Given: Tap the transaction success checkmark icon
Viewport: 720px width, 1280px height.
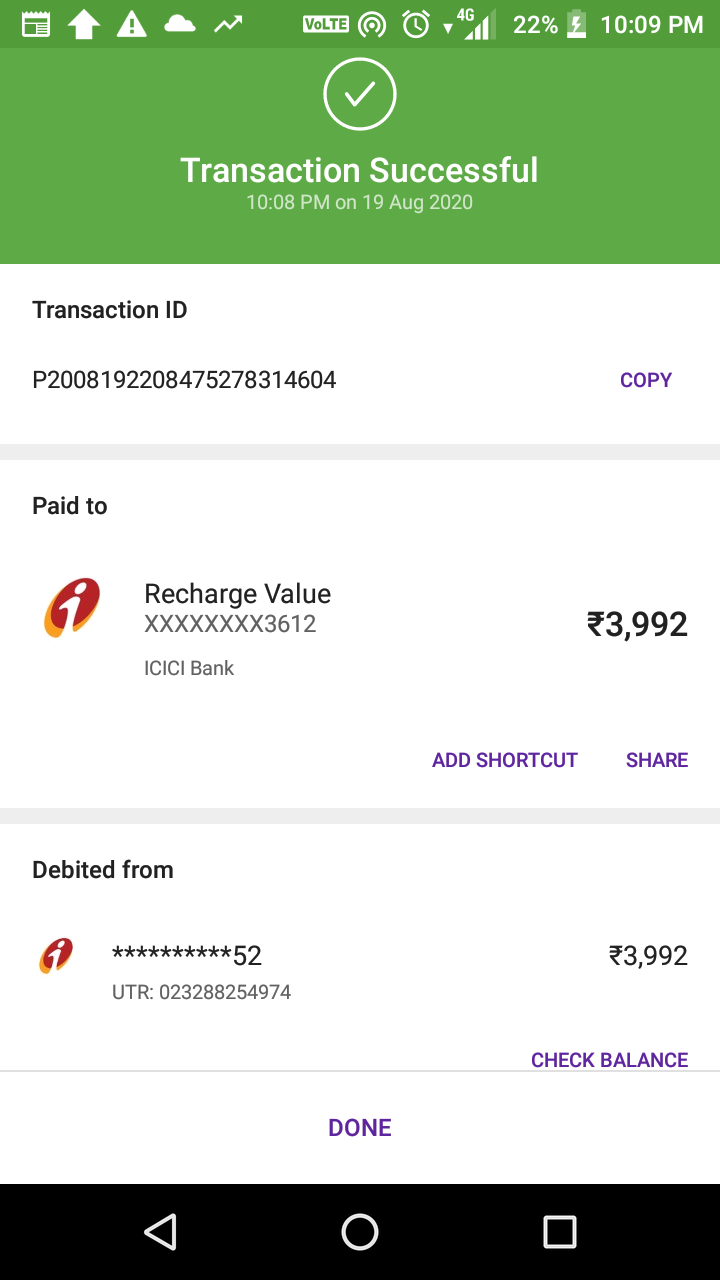Looking at the screenshot, I should point(360,94).
